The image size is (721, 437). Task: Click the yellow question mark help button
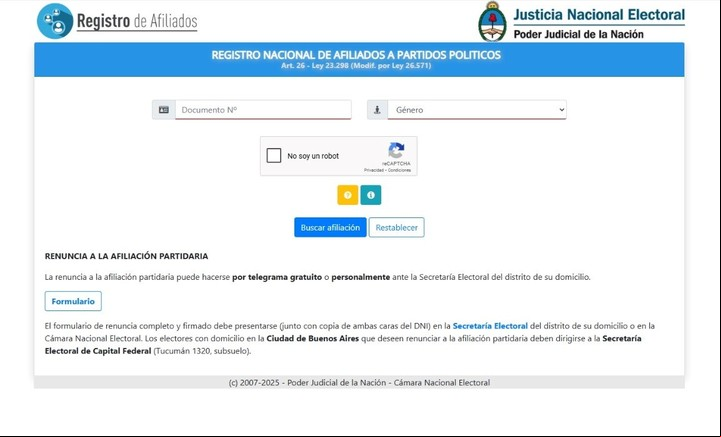point(348,195)
